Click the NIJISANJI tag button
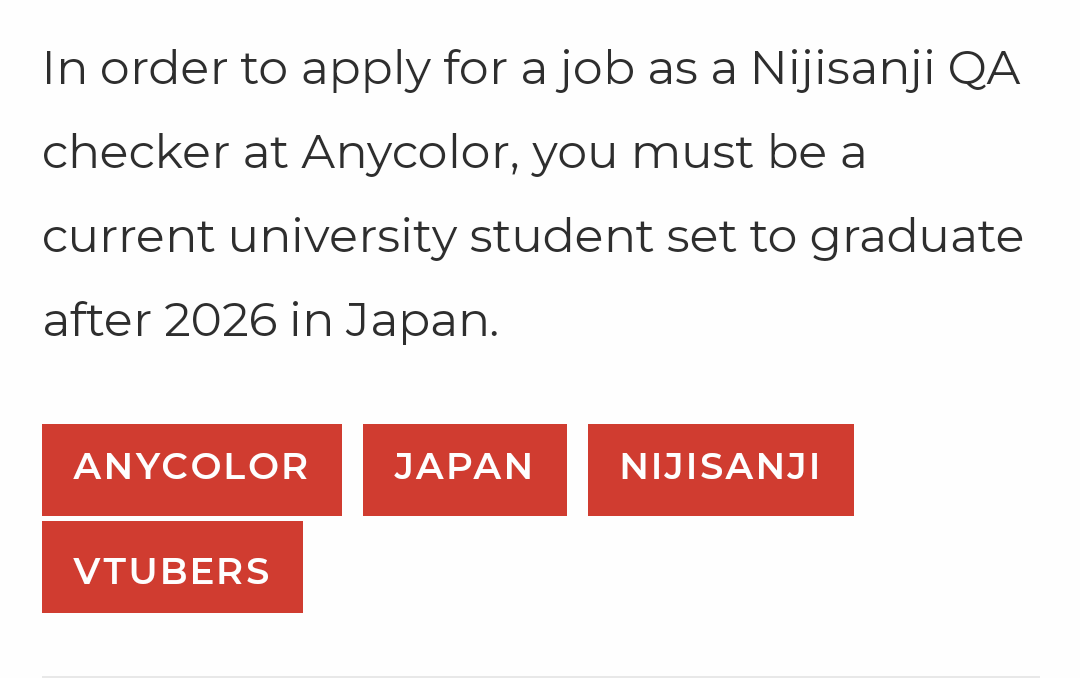 720,470
